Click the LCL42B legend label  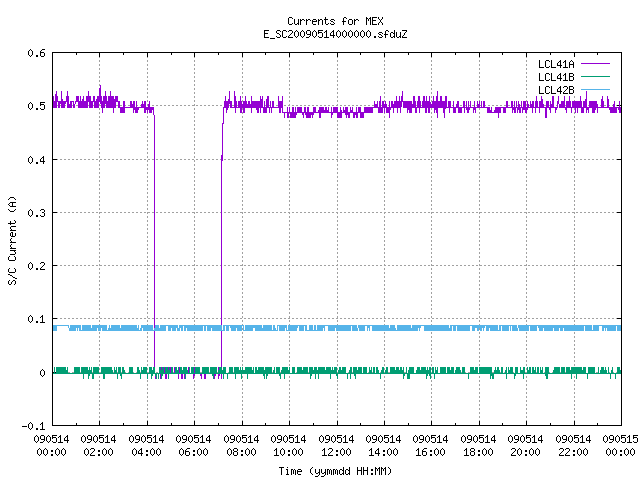pyautogui.click(x=556, y=90)
